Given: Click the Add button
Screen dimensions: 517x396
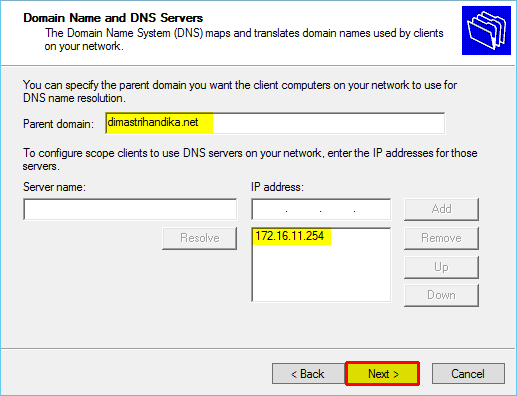Looking at the screenshot, I should [x=441, y=209].
